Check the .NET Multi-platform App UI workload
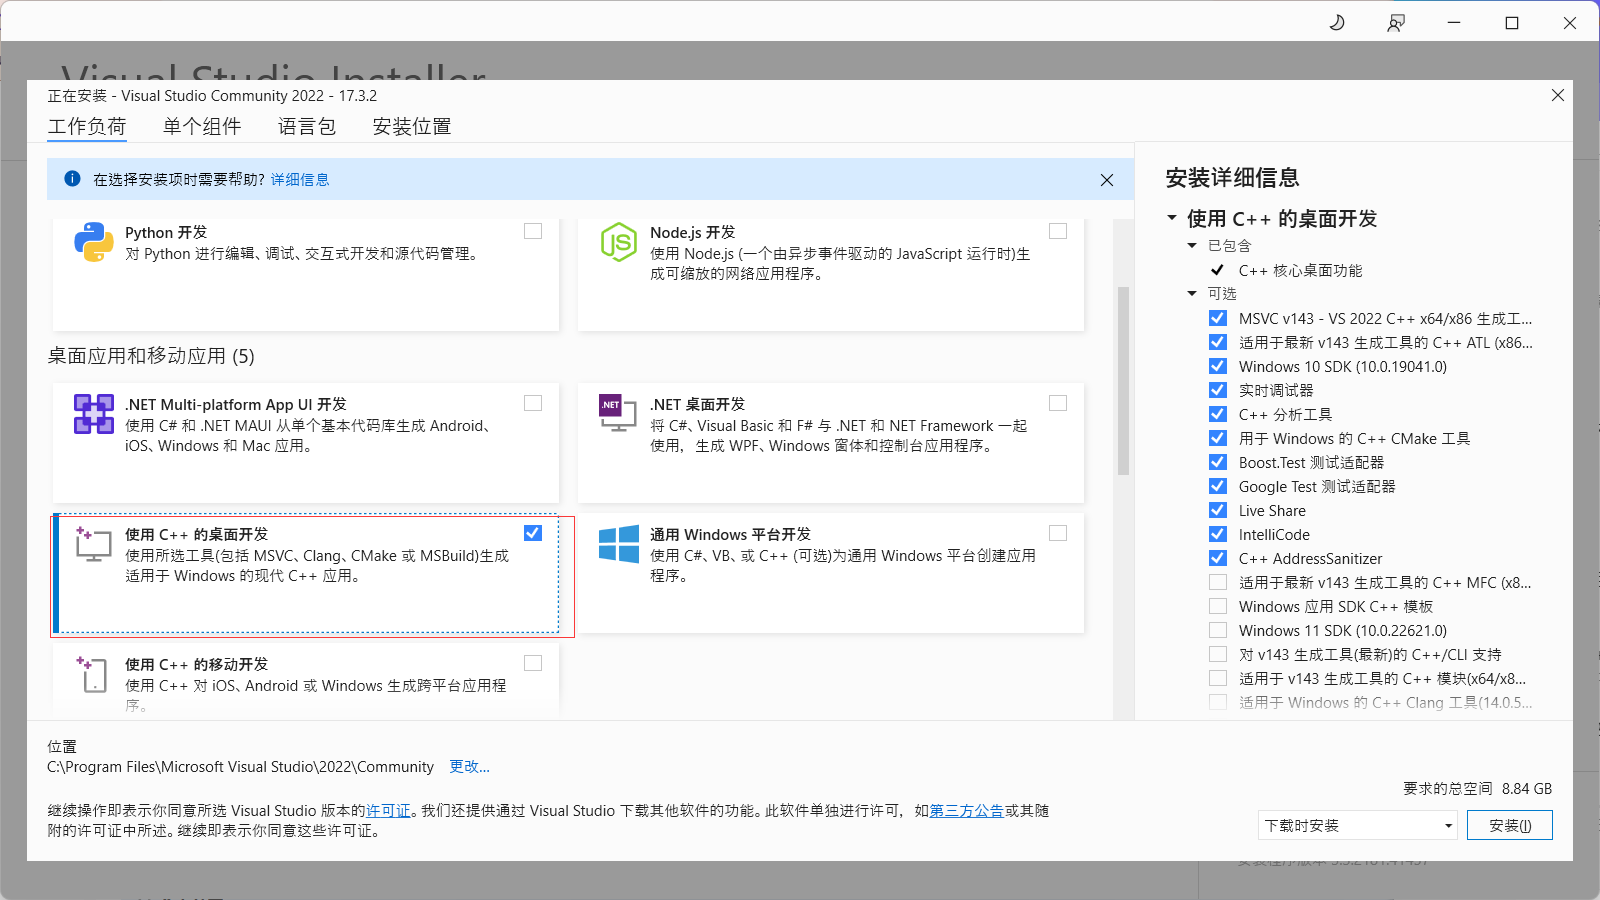1600x900 pixels. [x=533, y=403]
